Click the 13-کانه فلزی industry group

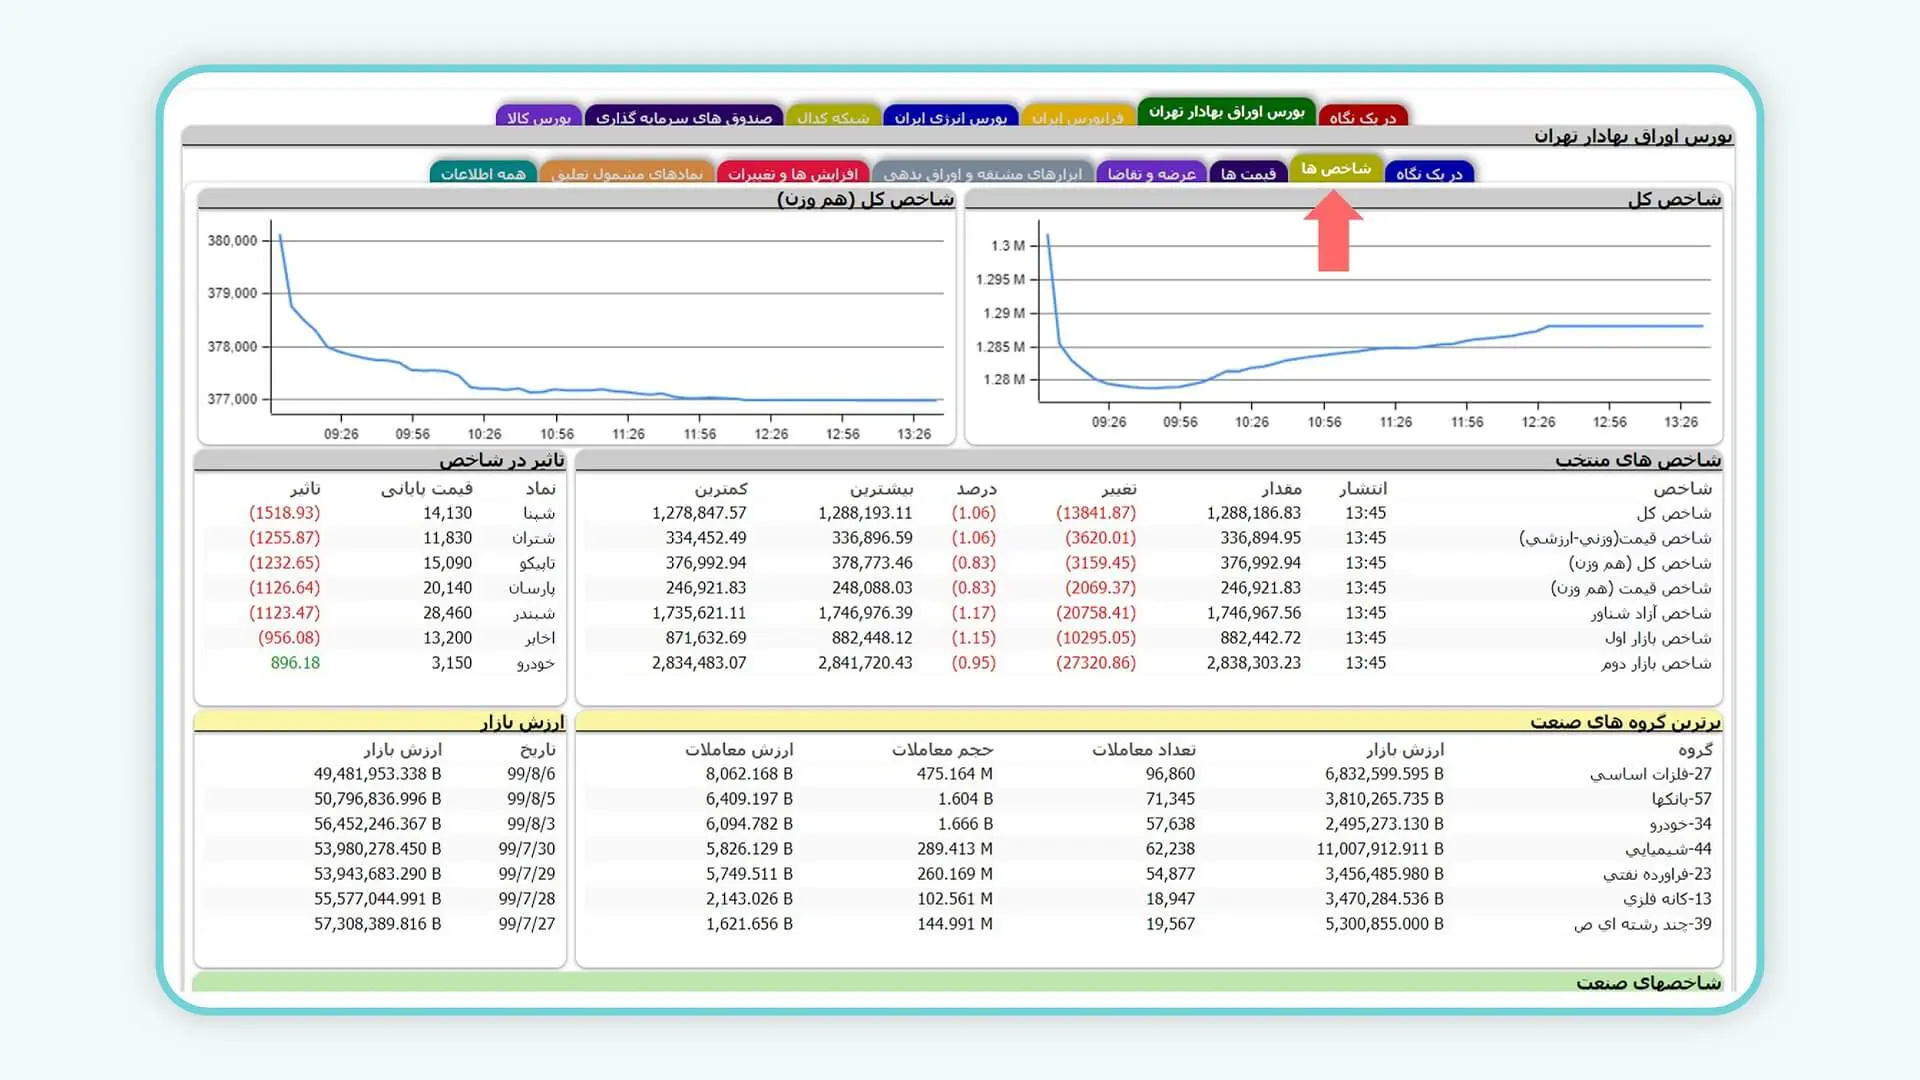pyautogui.click(x=1668, y=899)
